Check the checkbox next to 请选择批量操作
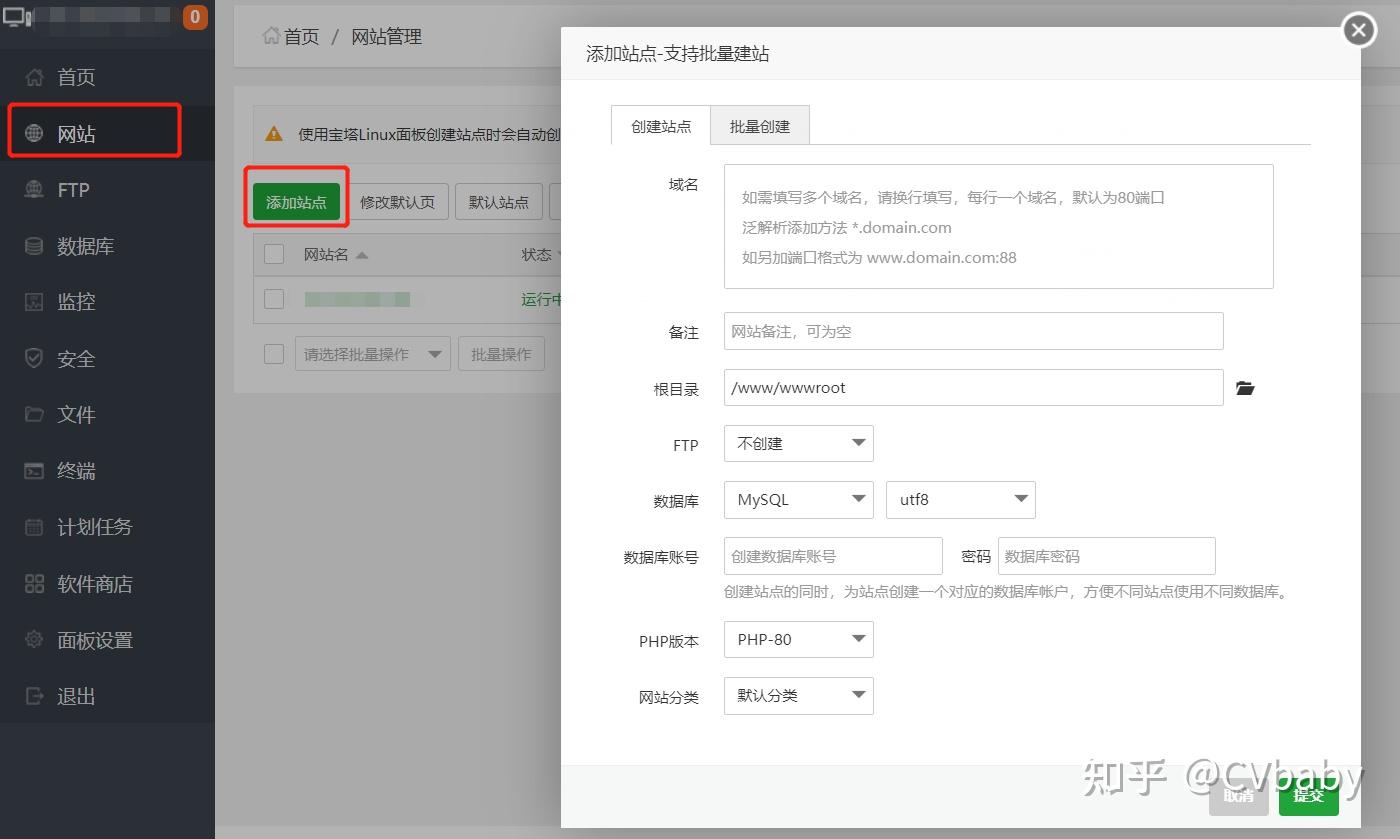The height and width of the screenshot is (839, 1400). pos(273,353)
